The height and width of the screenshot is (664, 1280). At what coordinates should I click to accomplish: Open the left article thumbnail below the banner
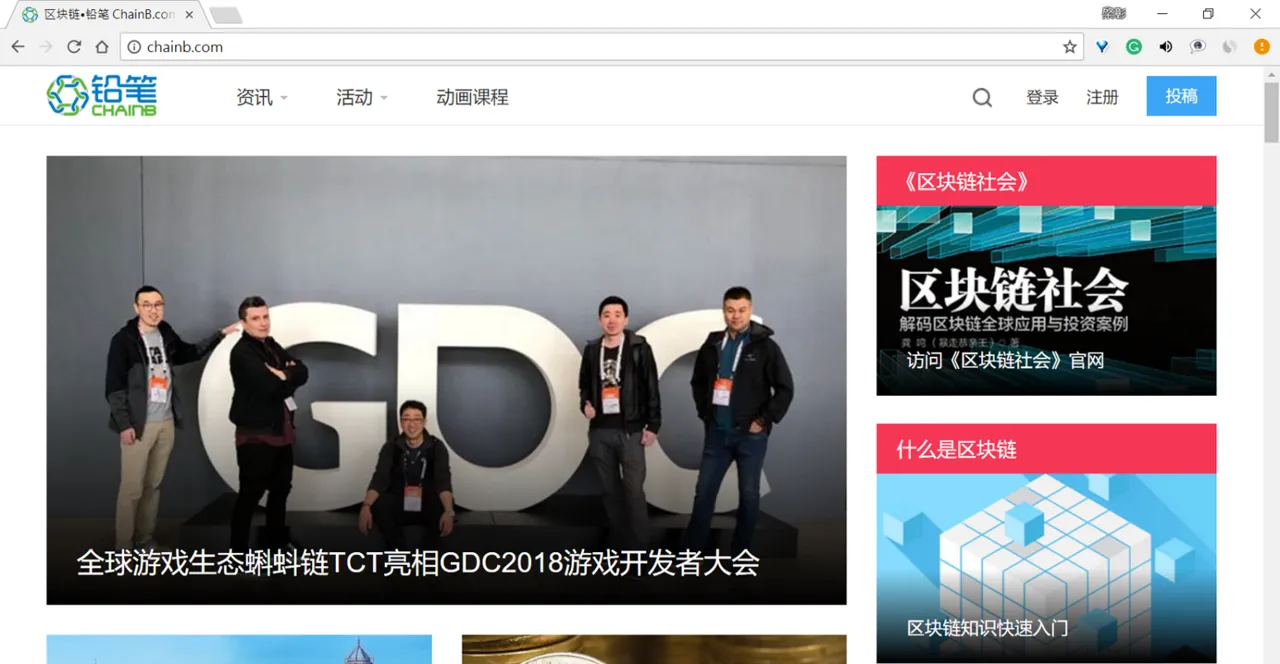(239, 649)
